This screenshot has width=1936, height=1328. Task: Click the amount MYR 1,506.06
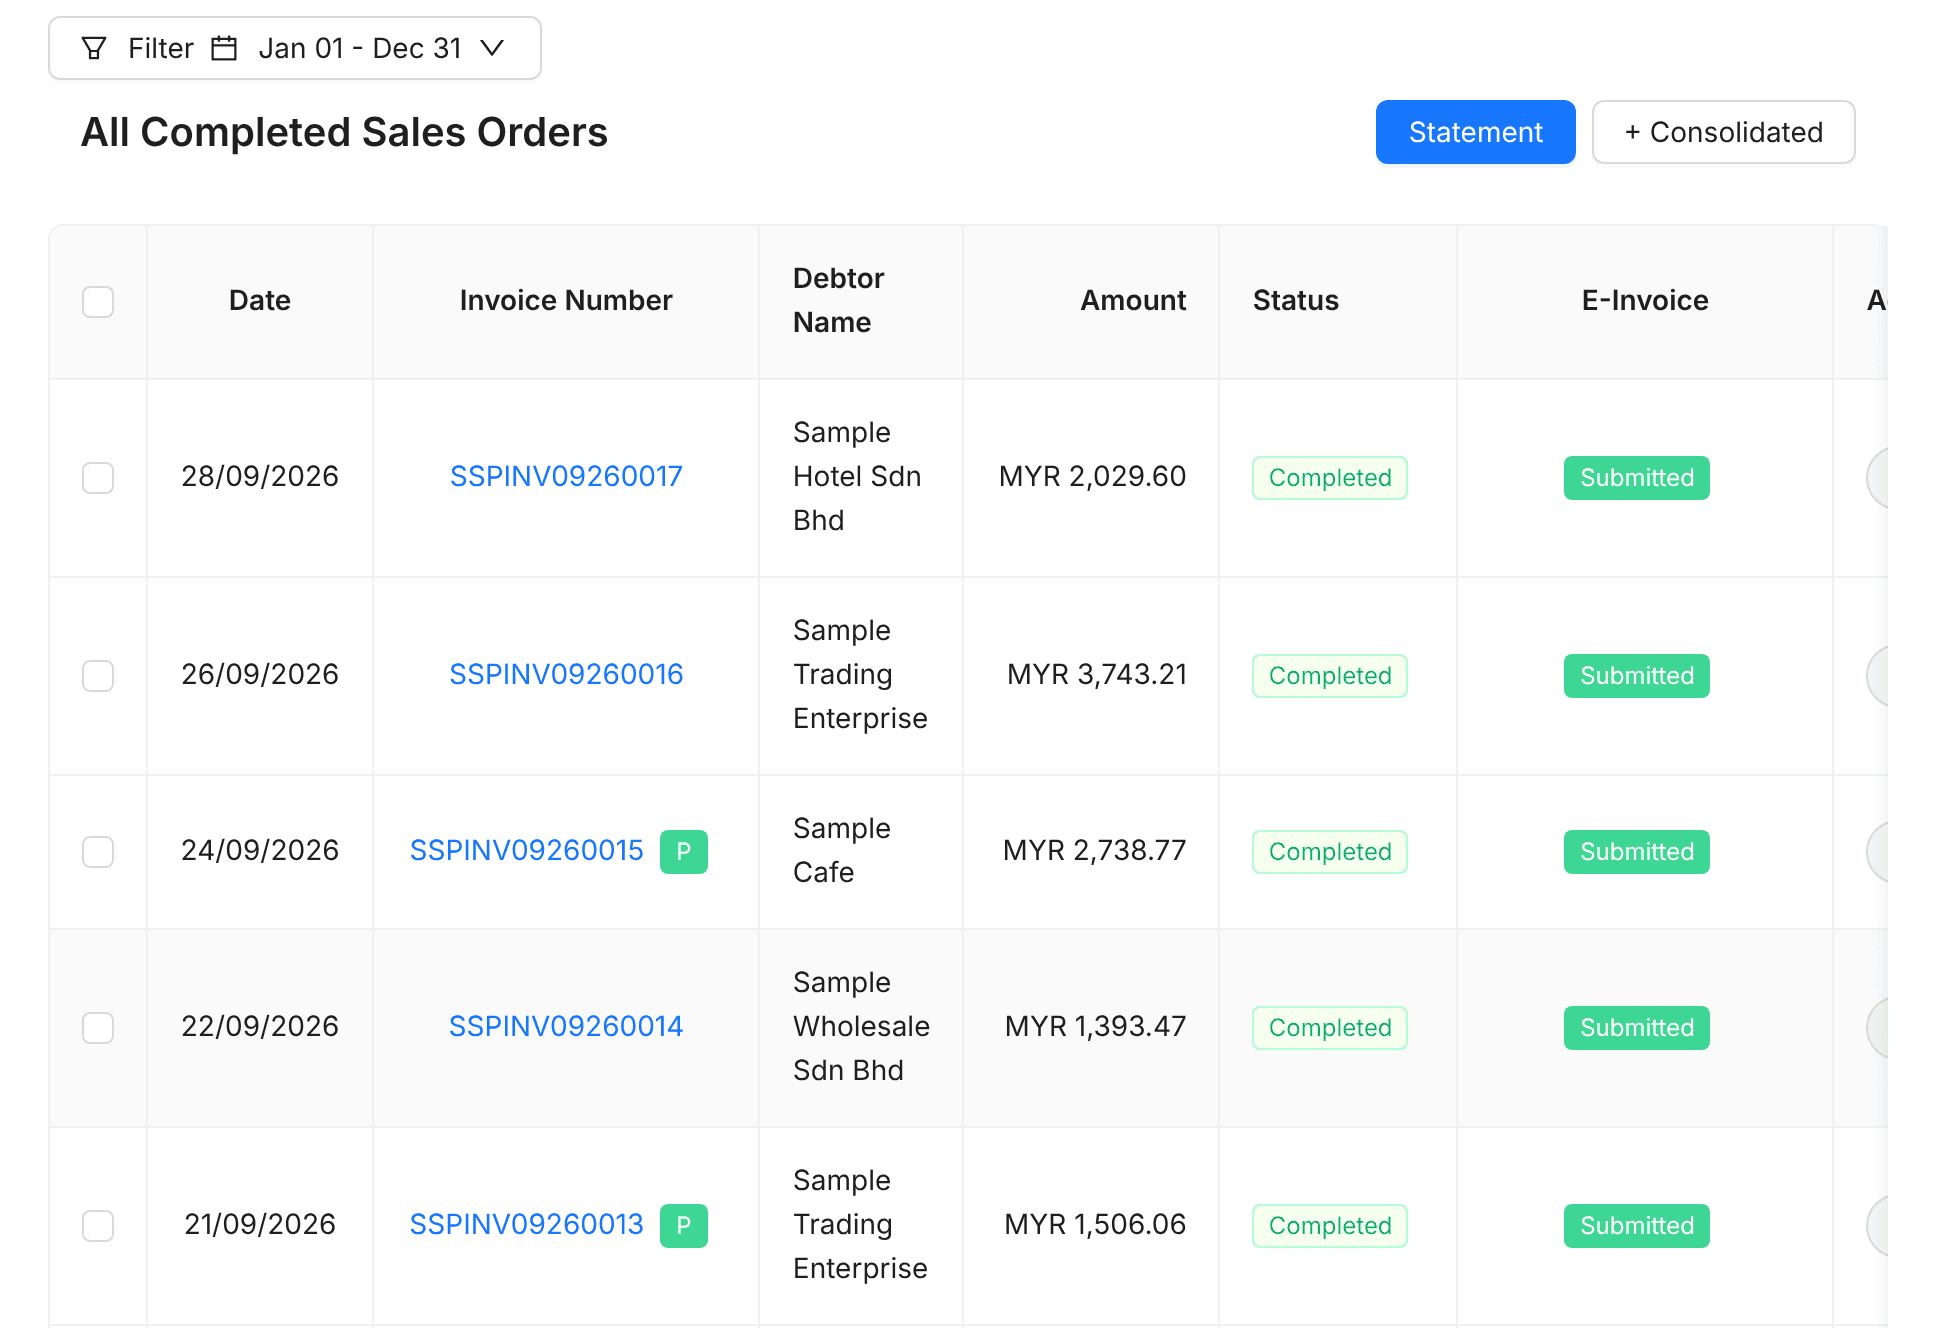pyautogui.click(x=1095, y=1224)
